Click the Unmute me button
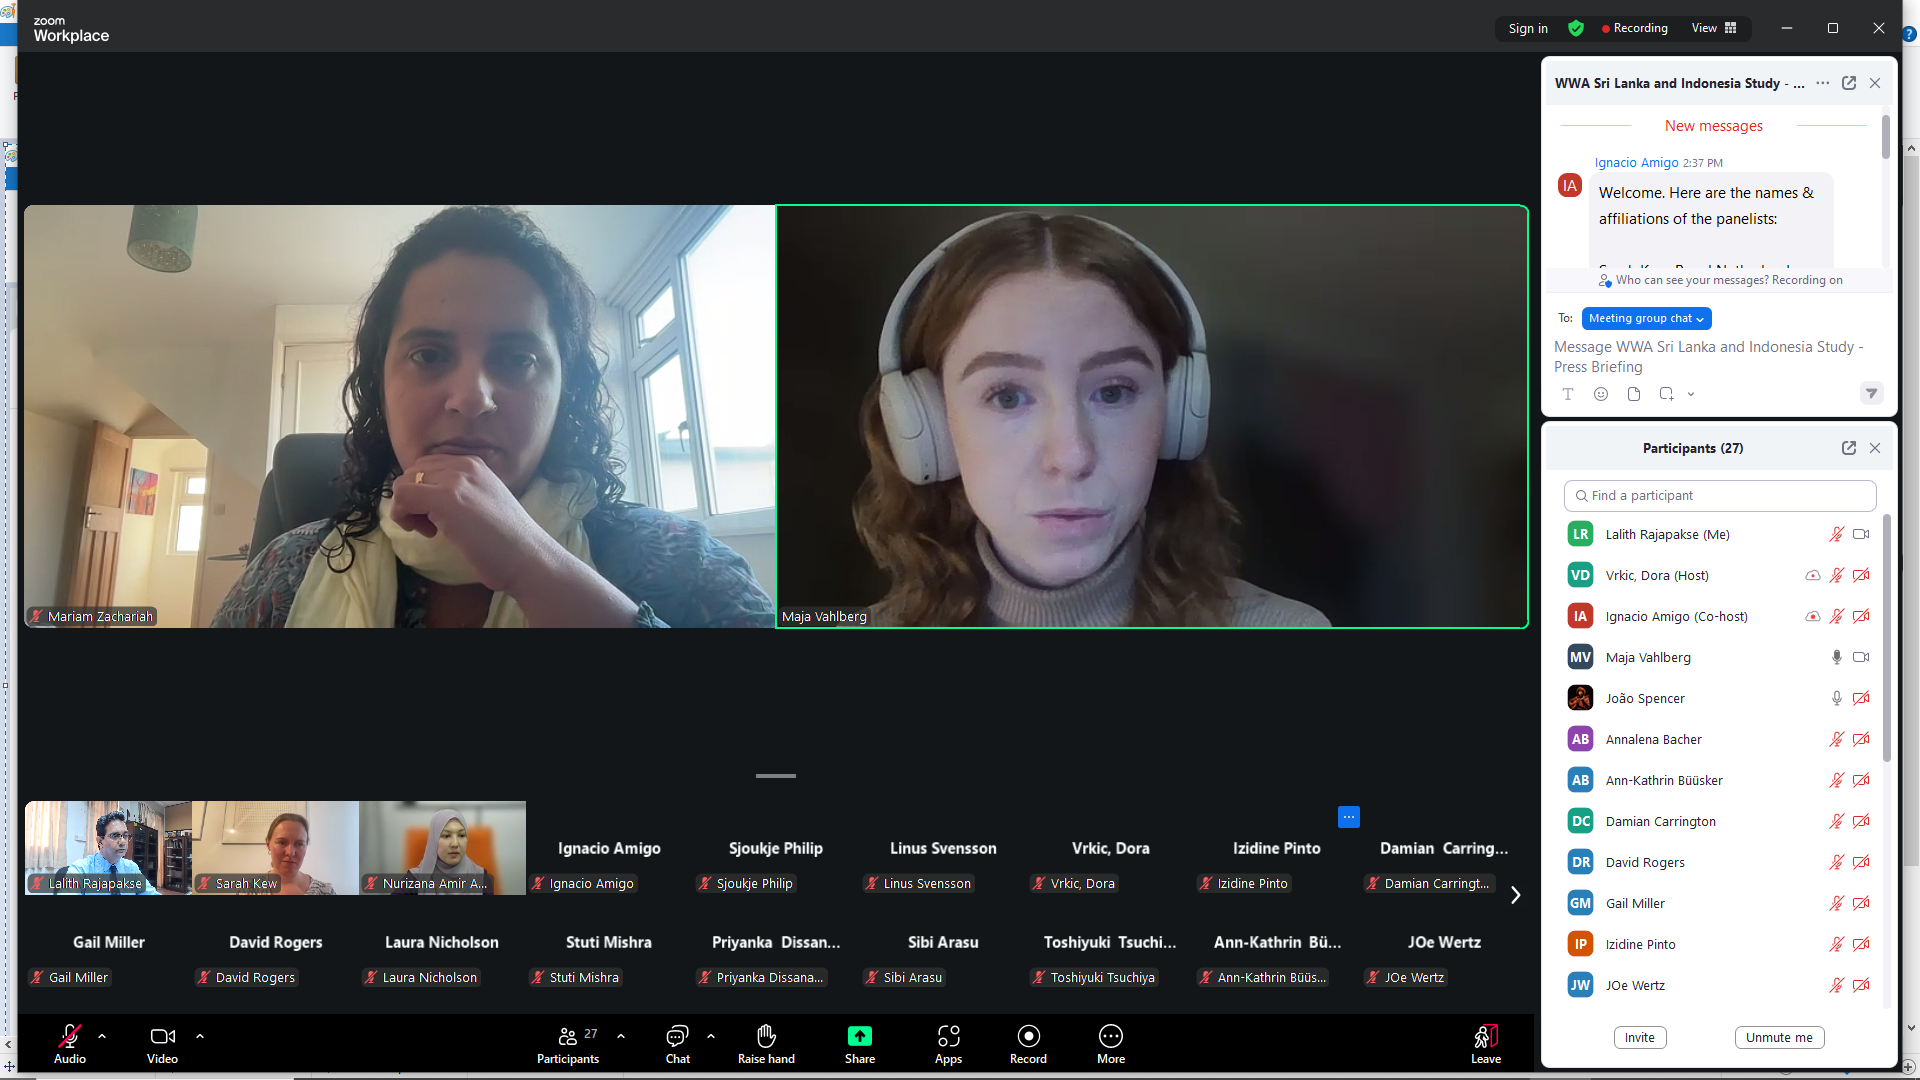 [1779, 1037]
